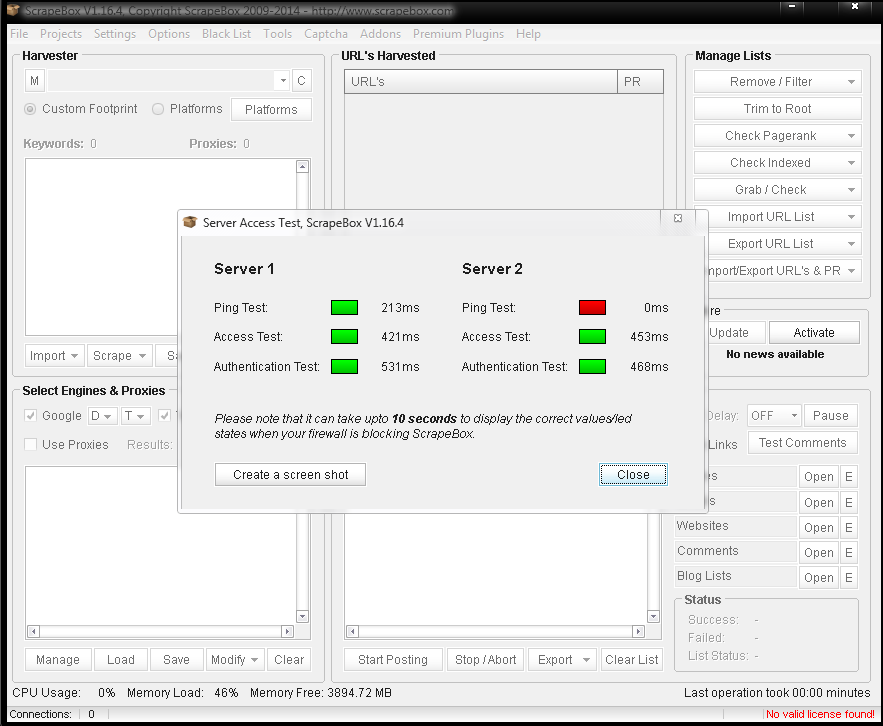Click the Pause button
Viewport: 883px width, 726px height.
[x=831, y=416]
